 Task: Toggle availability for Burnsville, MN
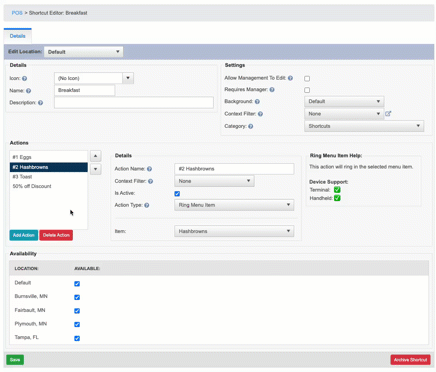77,297
